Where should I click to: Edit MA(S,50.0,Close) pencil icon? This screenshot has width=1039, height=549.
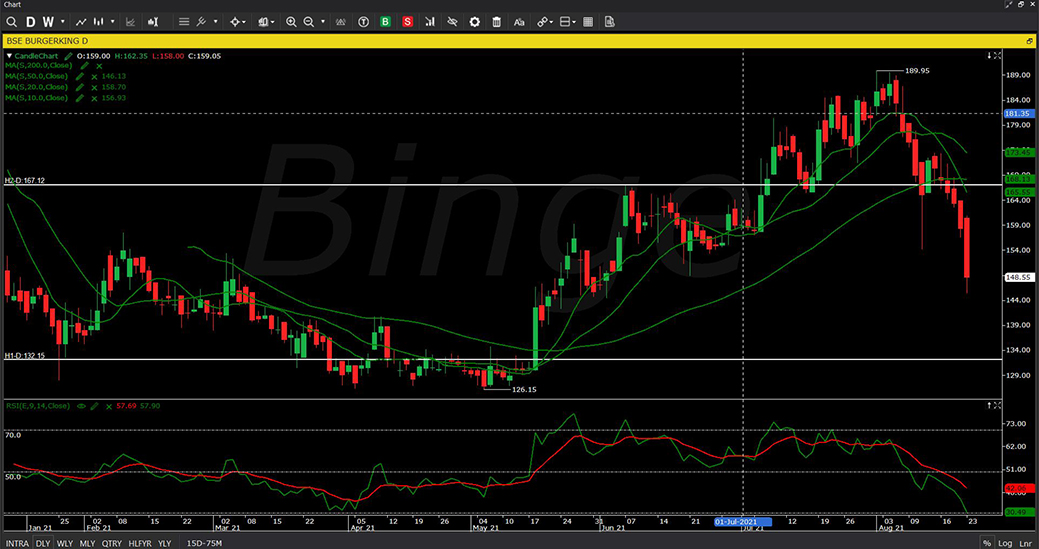click(x=80, y=77)
